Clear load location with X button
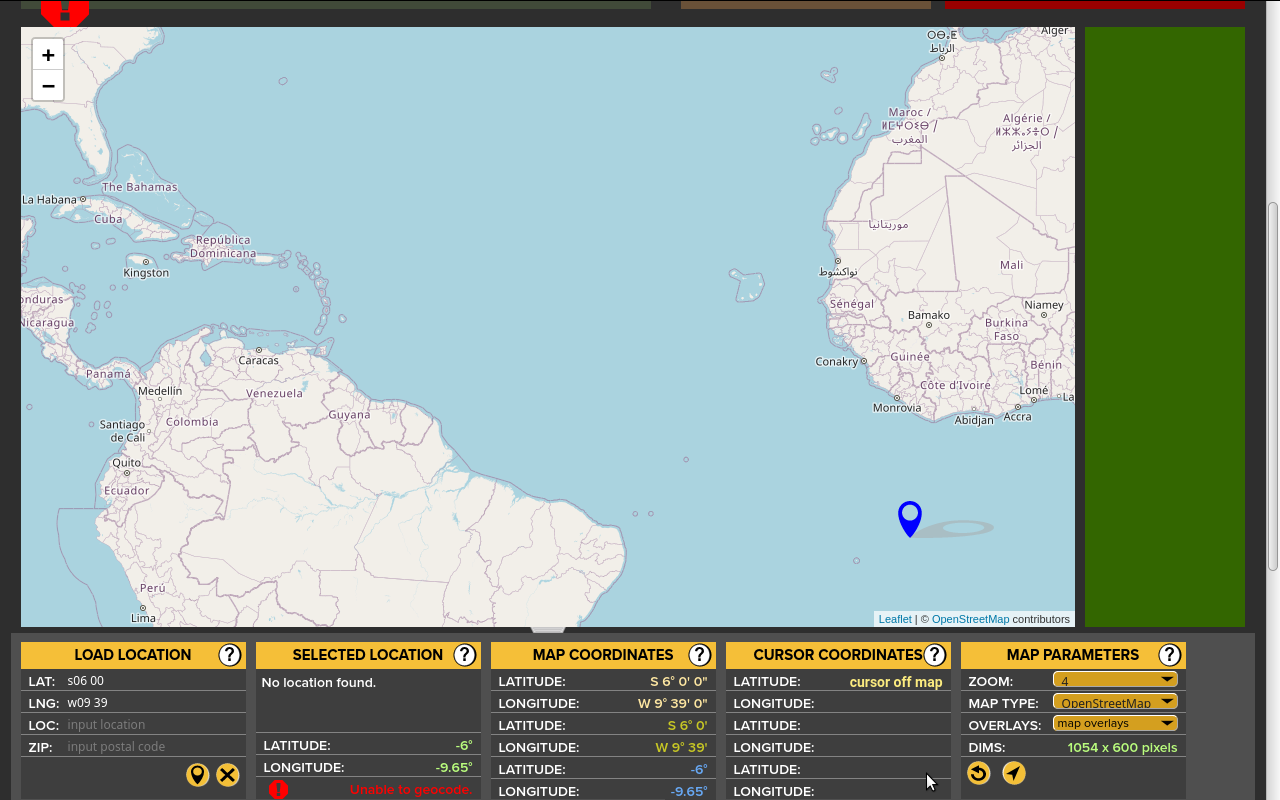 tap(228, 774)
